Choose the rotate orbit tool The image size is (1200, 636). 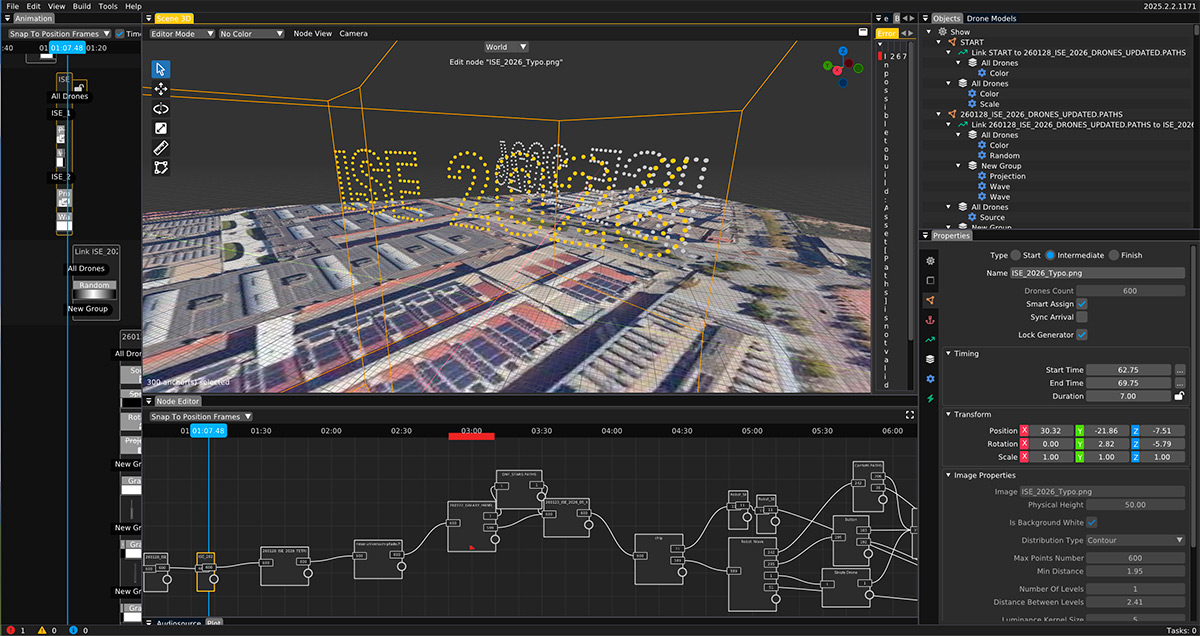pos(161,108)
